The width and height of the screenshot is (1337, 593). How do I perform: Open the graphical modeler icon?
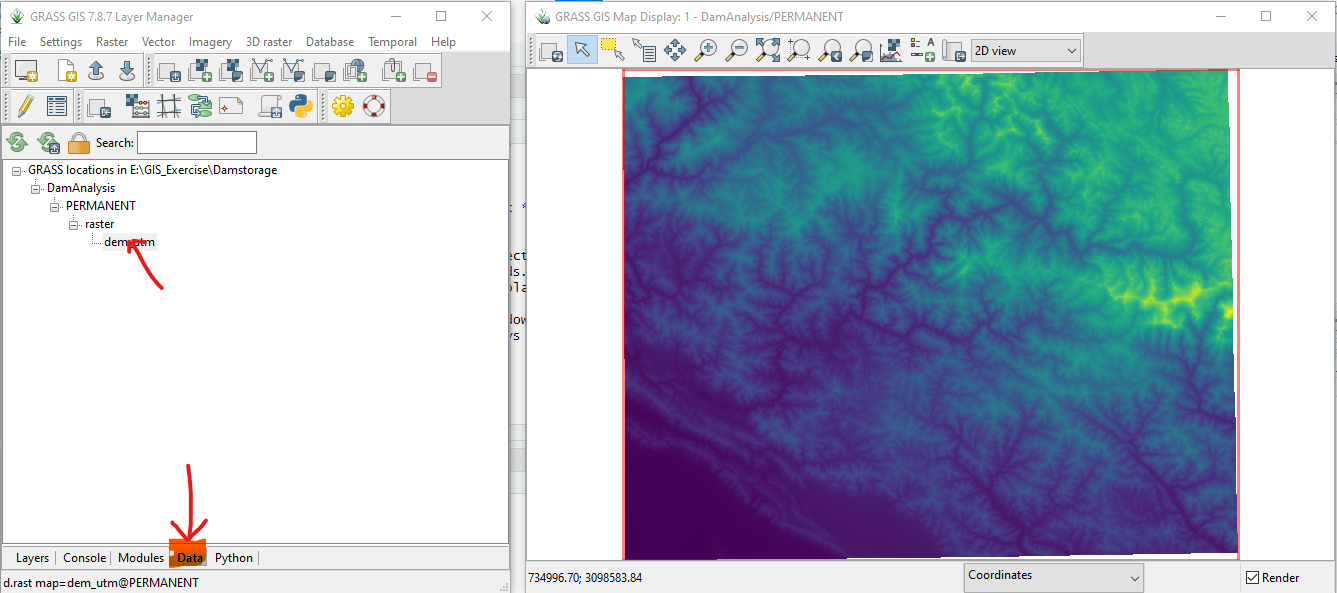(200, 105)
